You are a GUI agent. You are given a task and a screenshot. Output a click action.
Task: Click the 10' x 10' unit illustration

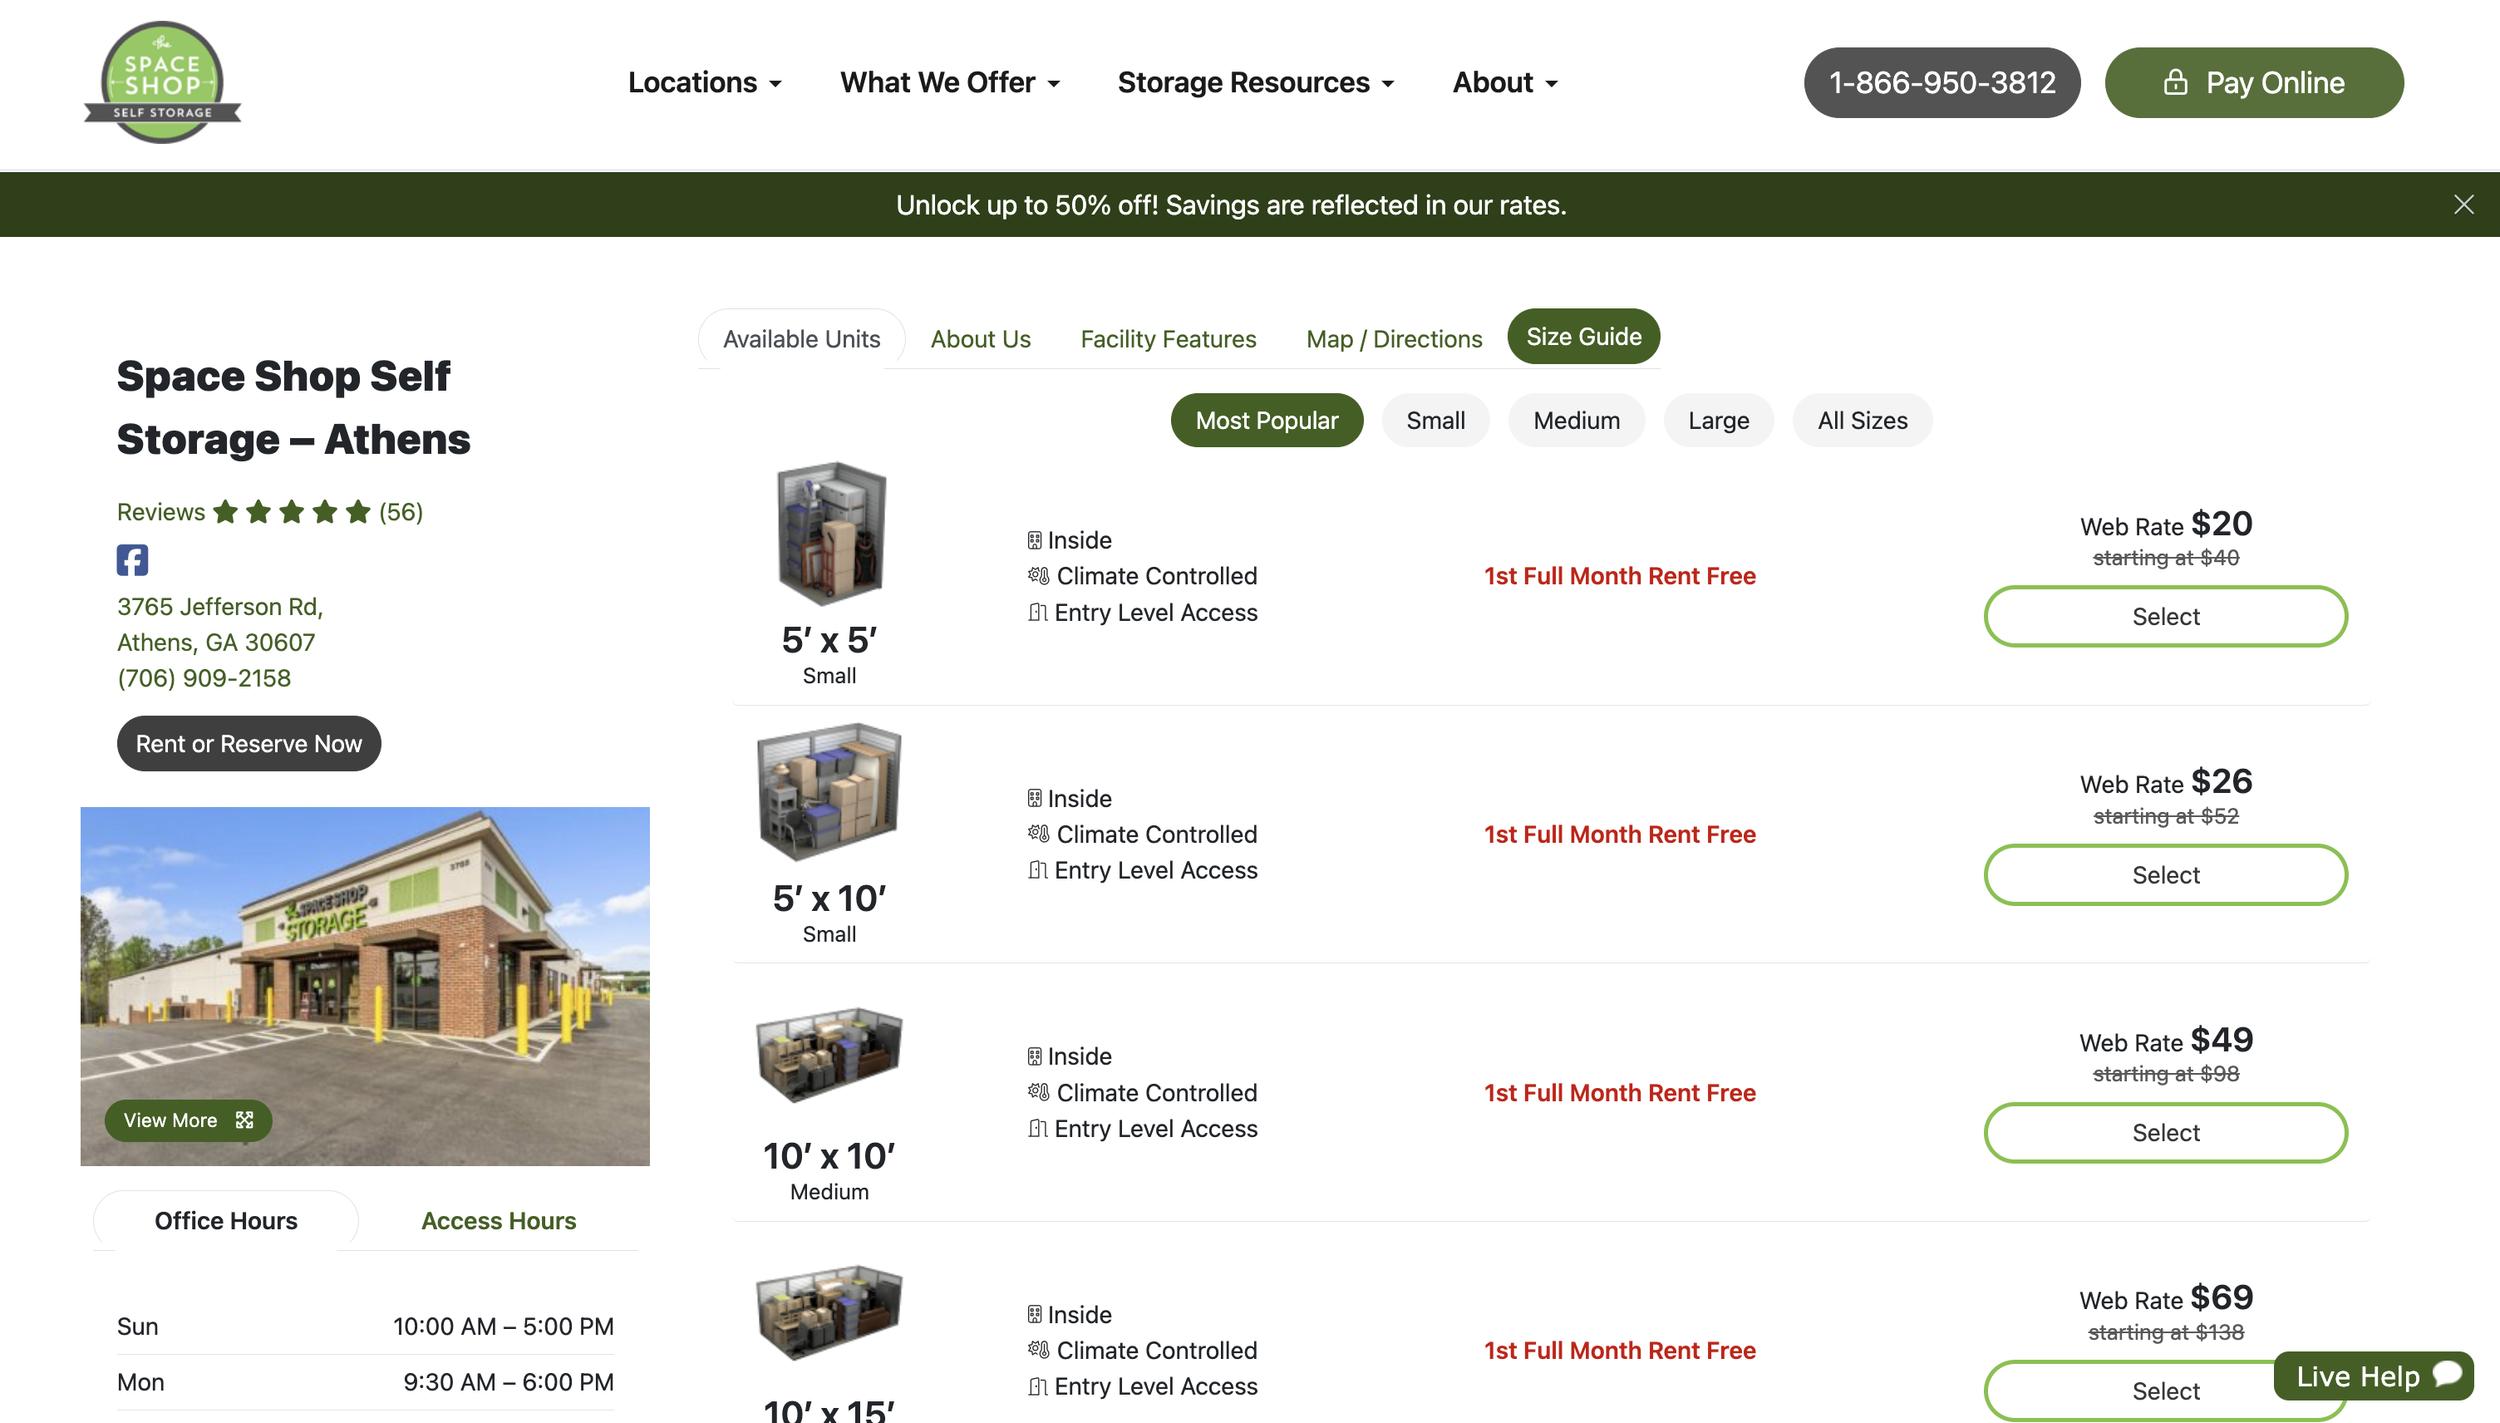(829, 1055)
